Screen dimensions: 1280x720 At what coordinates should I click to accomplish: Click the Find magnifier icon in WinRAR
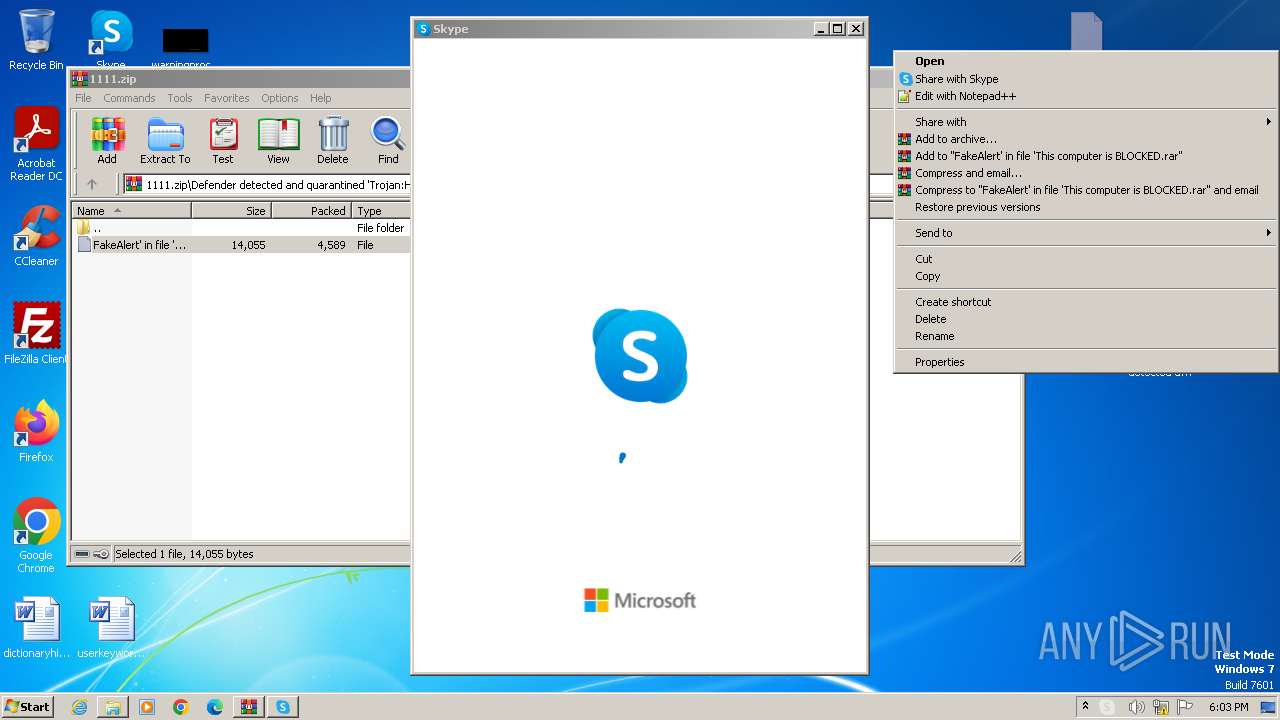[x=388, y=141]
